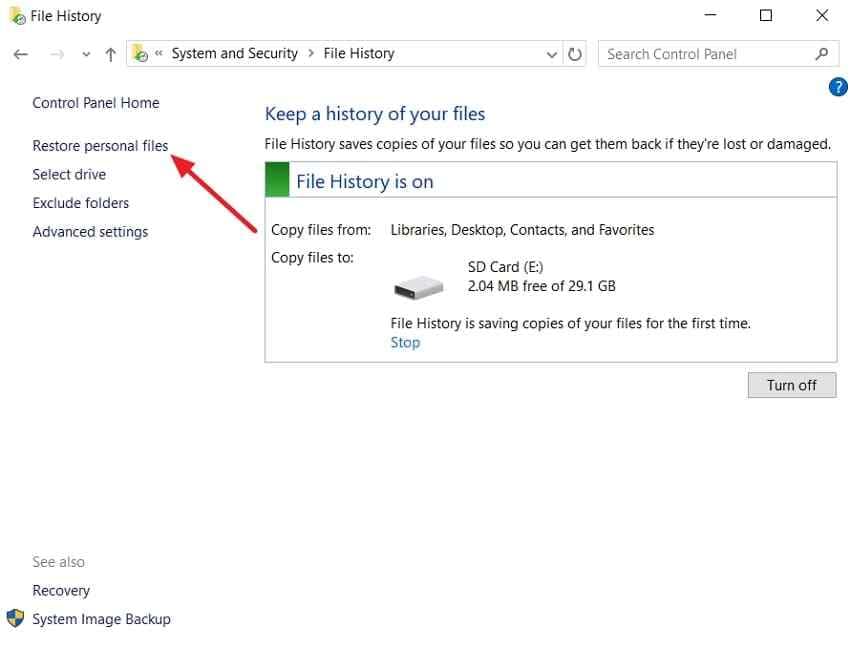Stop the File History copy
This screenshot has height=648, width=850.
[x=405, y=343]
